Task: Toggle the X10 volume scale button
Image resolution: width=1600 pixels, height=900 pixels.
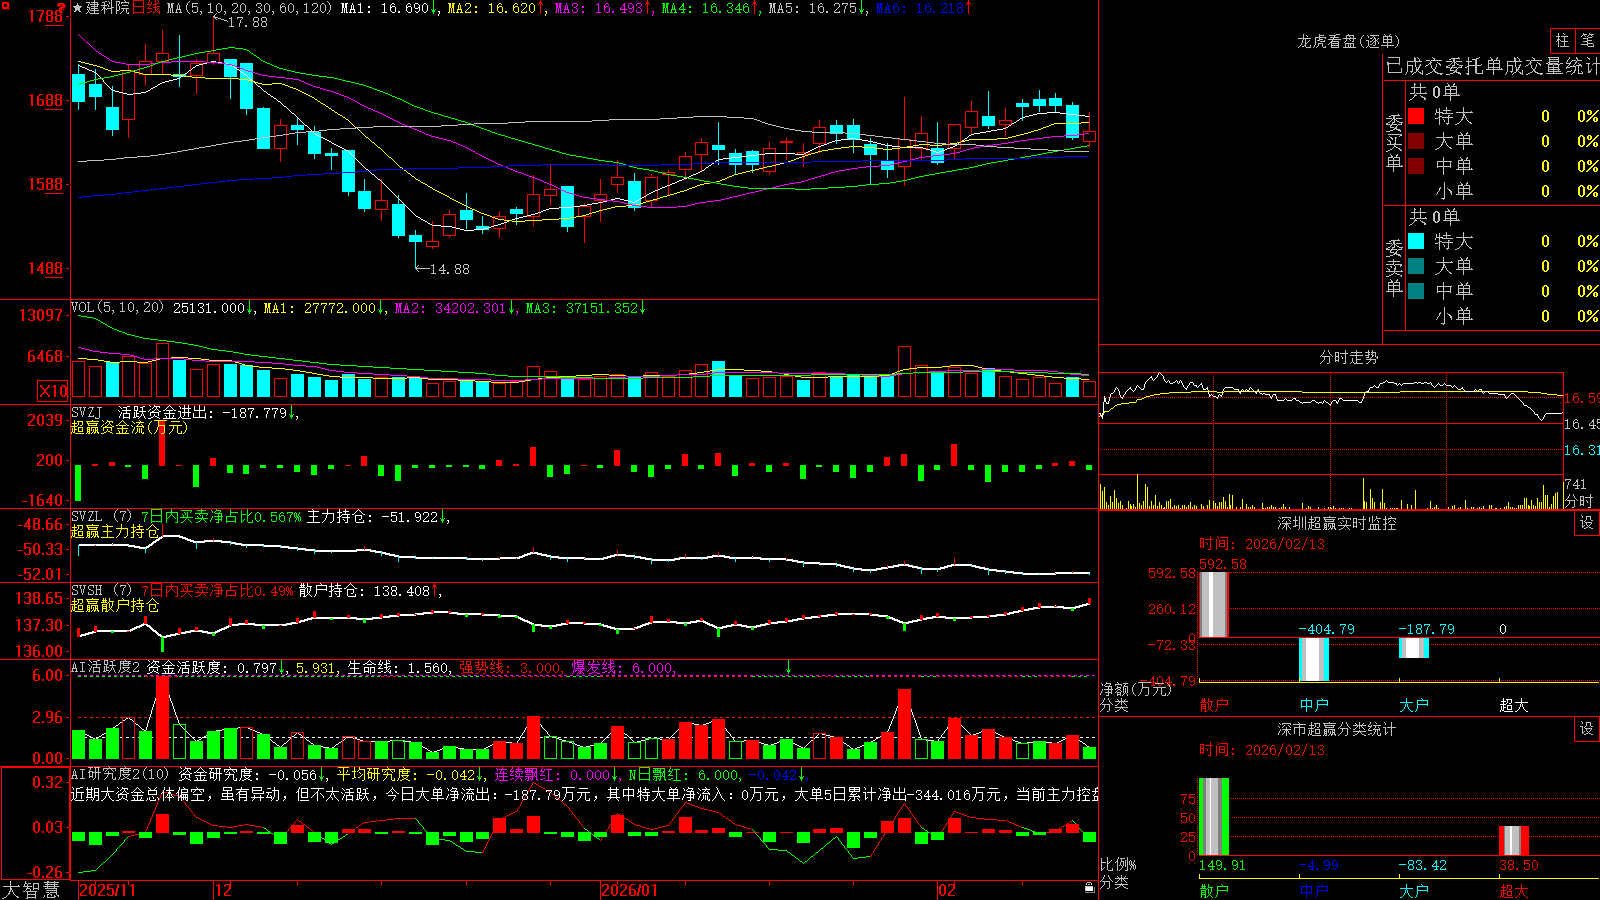Action: 53,391
